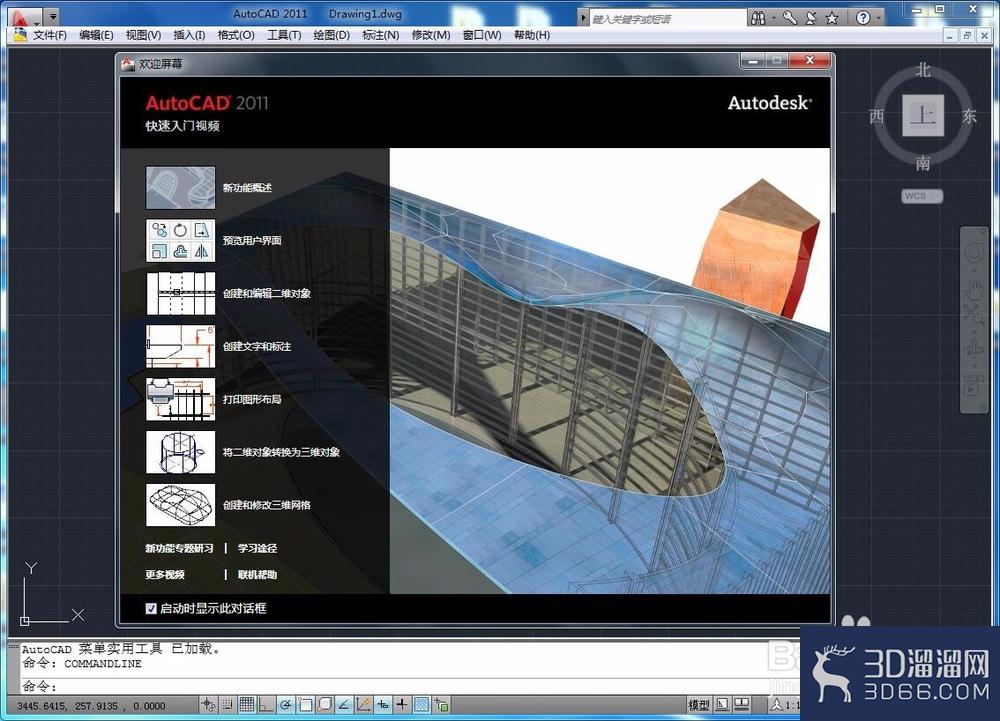Toggle Dynamic UCS icon in status bar
This screenshot has height=721, width=1000.
[364, 704]
